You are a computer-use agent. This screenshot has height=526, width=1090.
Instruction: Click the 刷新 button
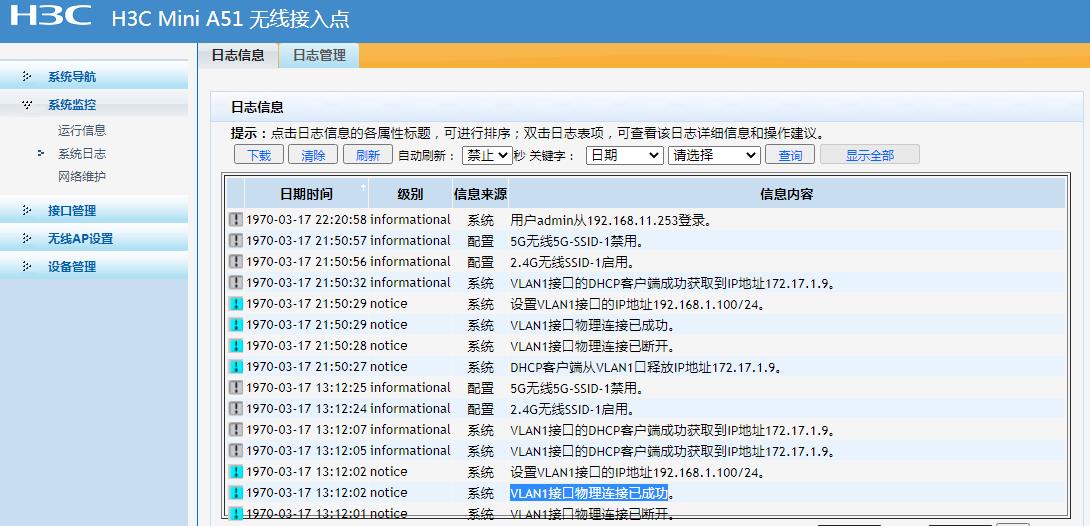(368, 155)
